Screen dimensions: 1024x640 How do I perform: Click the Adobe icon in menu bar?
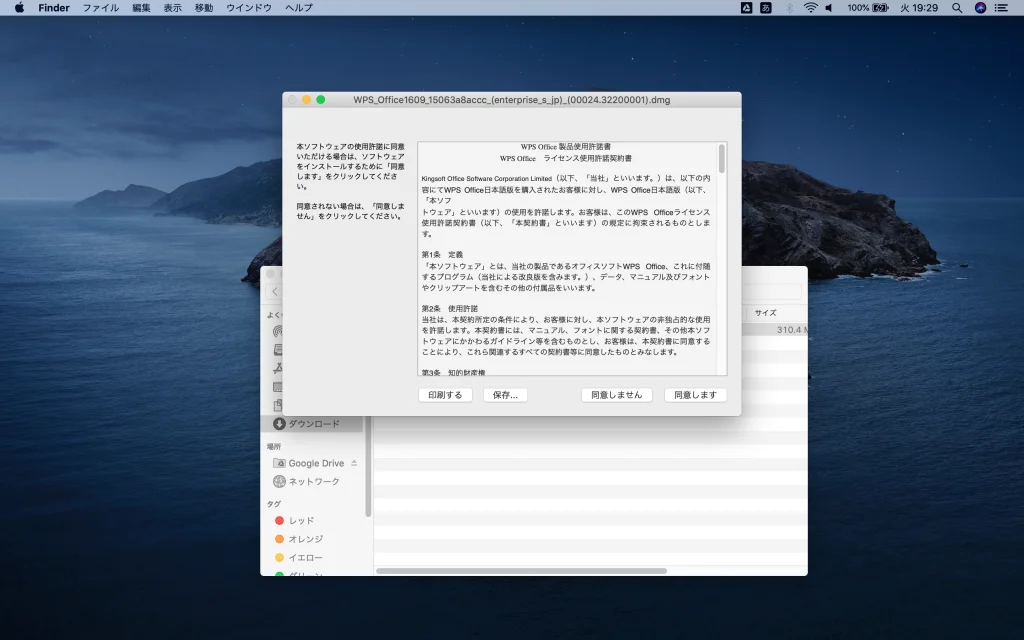click(746, 8)
